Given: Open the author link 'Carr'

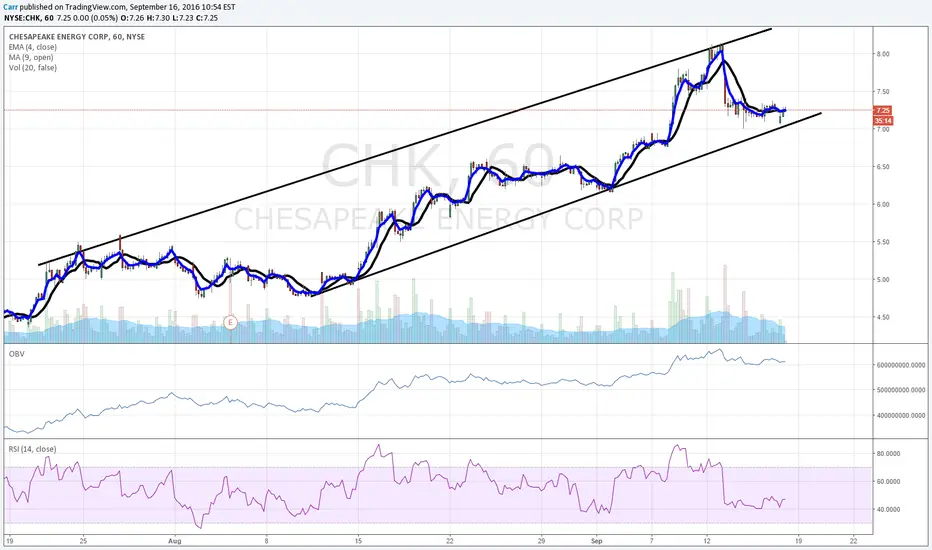Looking at the screenshot, I should (10, 7).
